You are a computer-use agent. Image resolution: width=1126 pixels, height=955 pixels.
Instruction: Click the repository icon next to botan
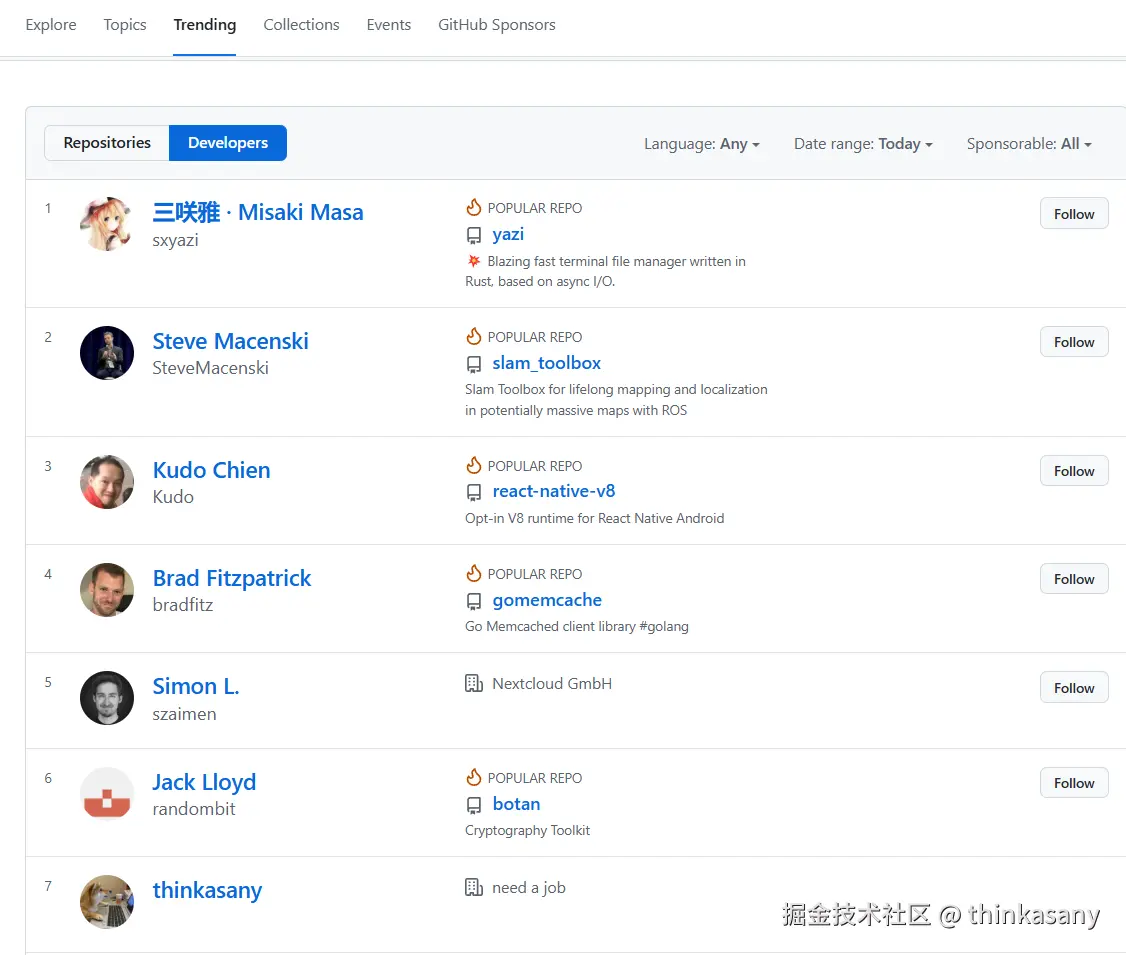point(474,804)
